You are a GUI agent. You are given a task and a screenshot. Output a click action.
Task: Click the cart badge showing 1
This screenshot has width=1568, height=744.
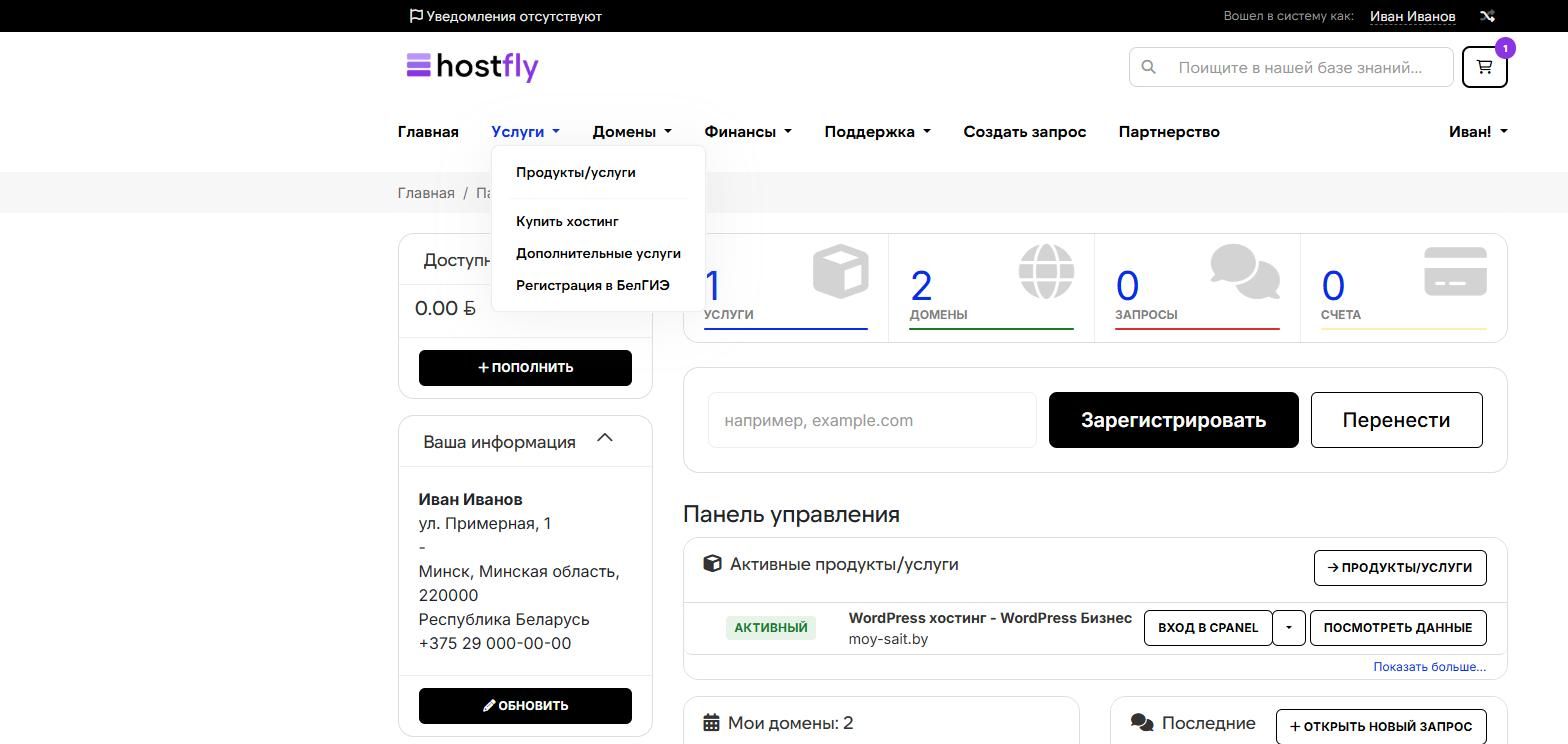[x=1505, y=48]
